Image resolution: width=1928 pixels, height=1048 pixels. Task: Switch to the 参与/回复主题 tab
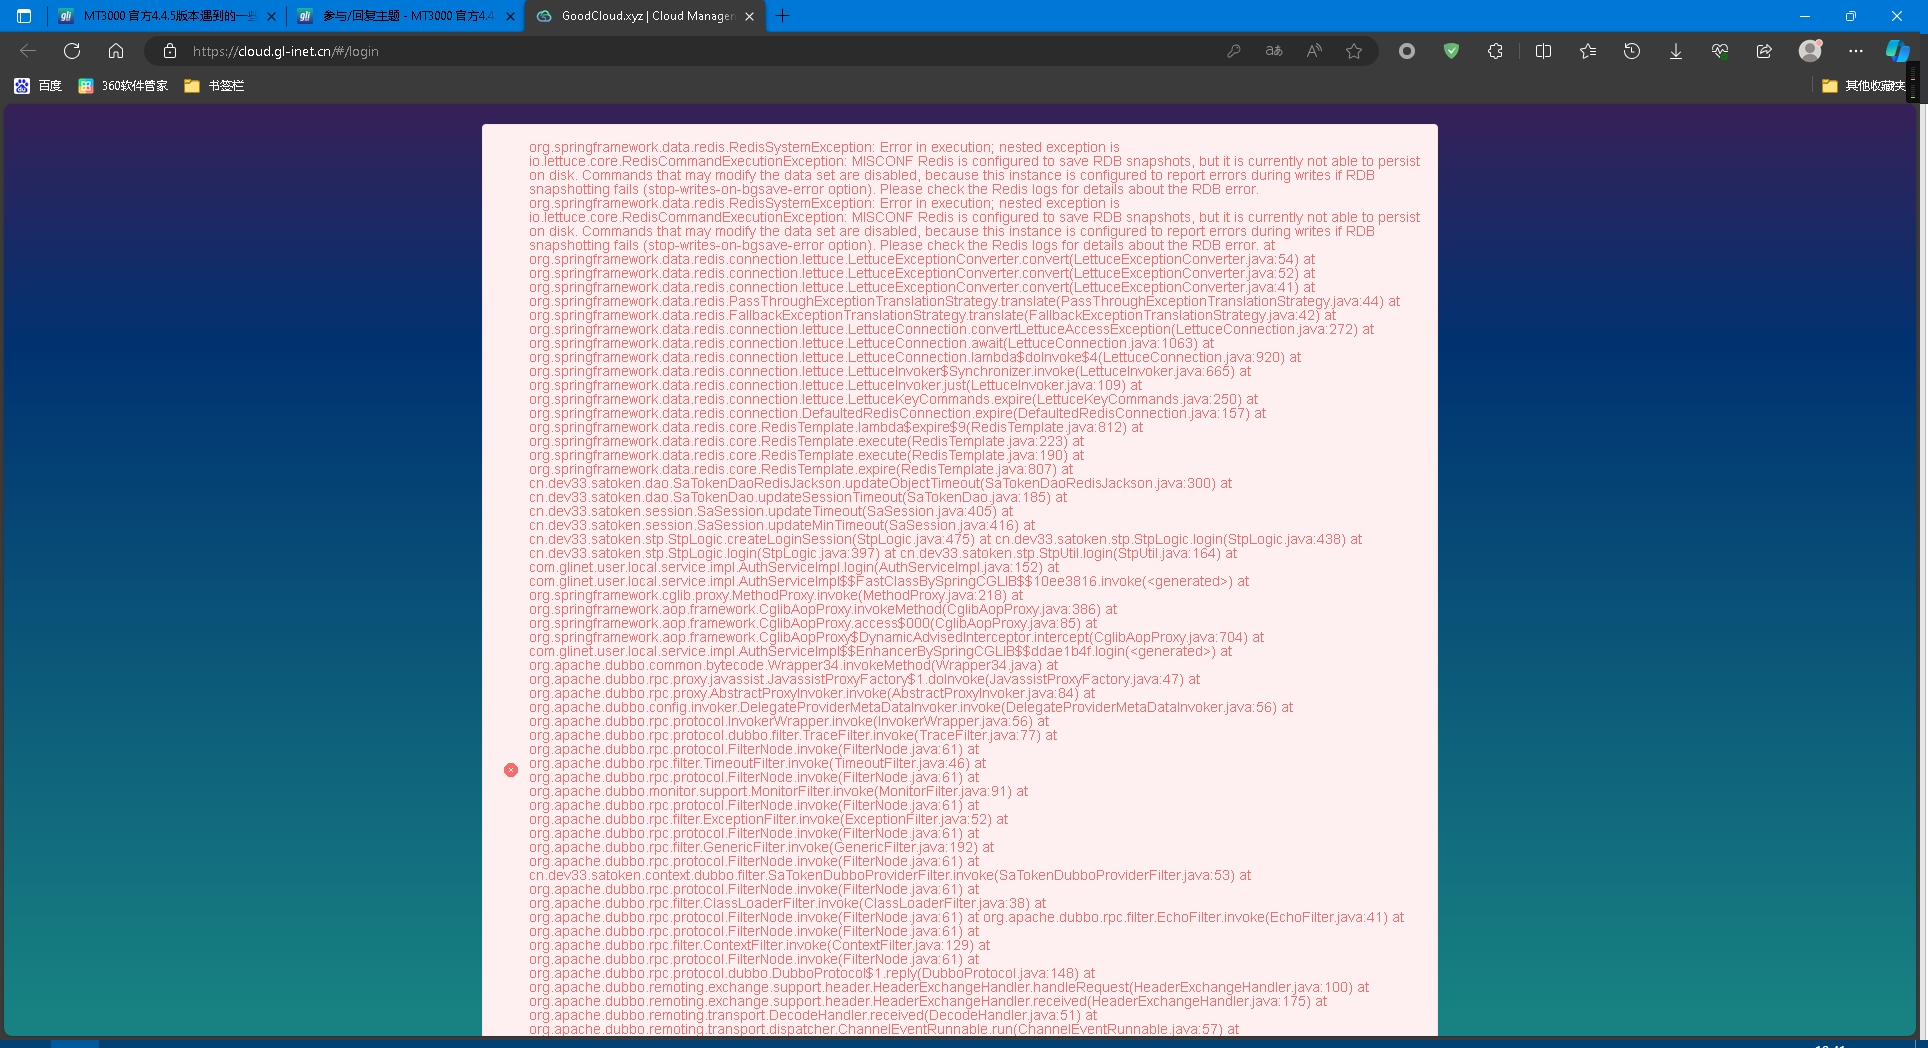point(405,16)
